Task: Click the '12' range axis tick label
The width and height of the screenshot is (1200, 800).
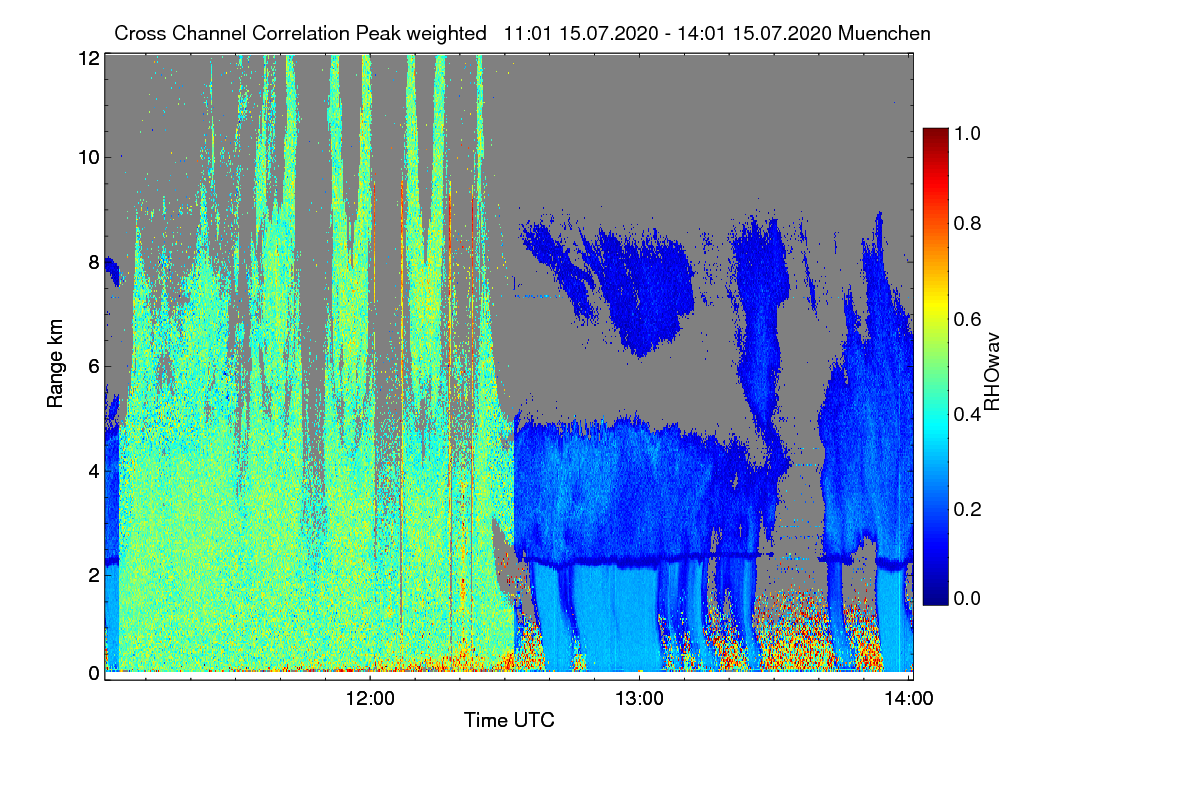Action: pos(89,59)
